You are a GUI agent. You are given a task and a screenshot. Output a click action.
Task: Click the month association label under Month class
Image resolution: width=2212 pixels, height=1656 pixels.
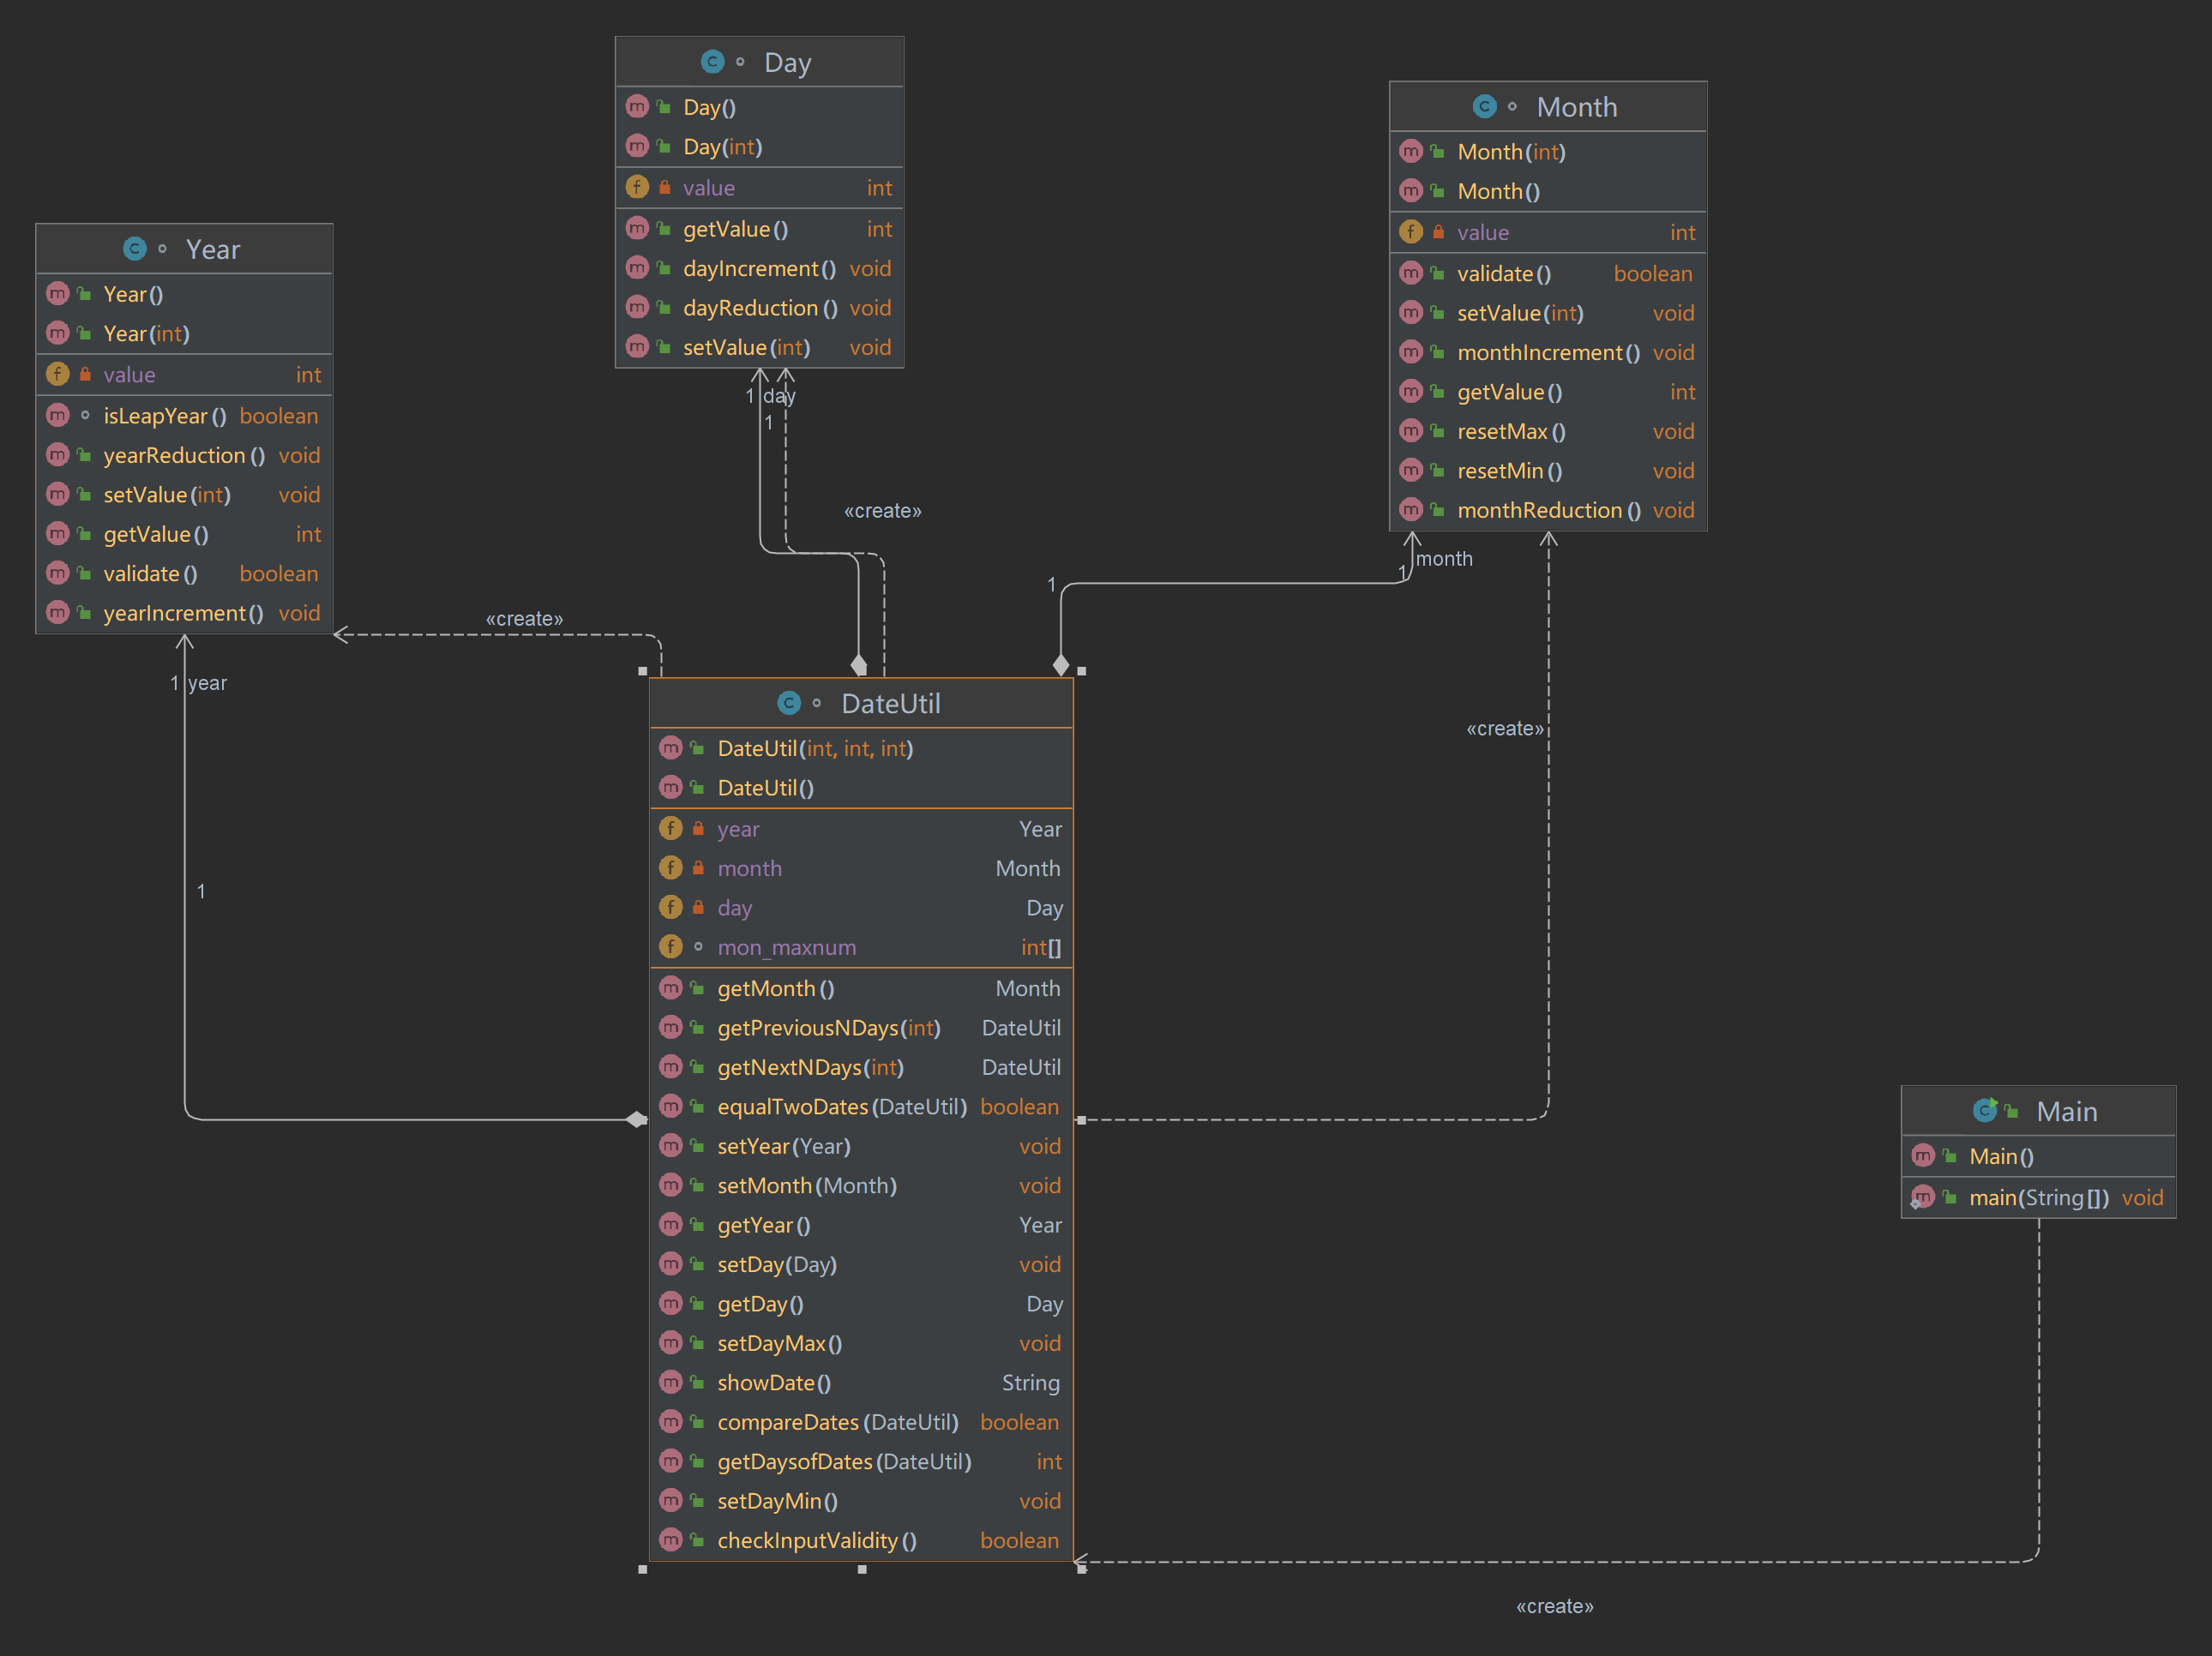(x=1444, y=559)
